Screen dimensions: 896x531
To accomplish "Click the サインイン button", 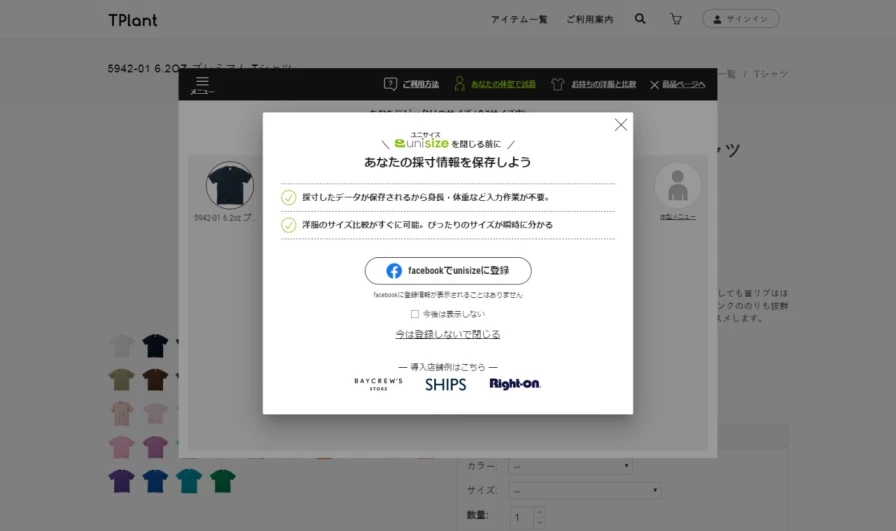I will pyautogui.click(x=740, y=19).
